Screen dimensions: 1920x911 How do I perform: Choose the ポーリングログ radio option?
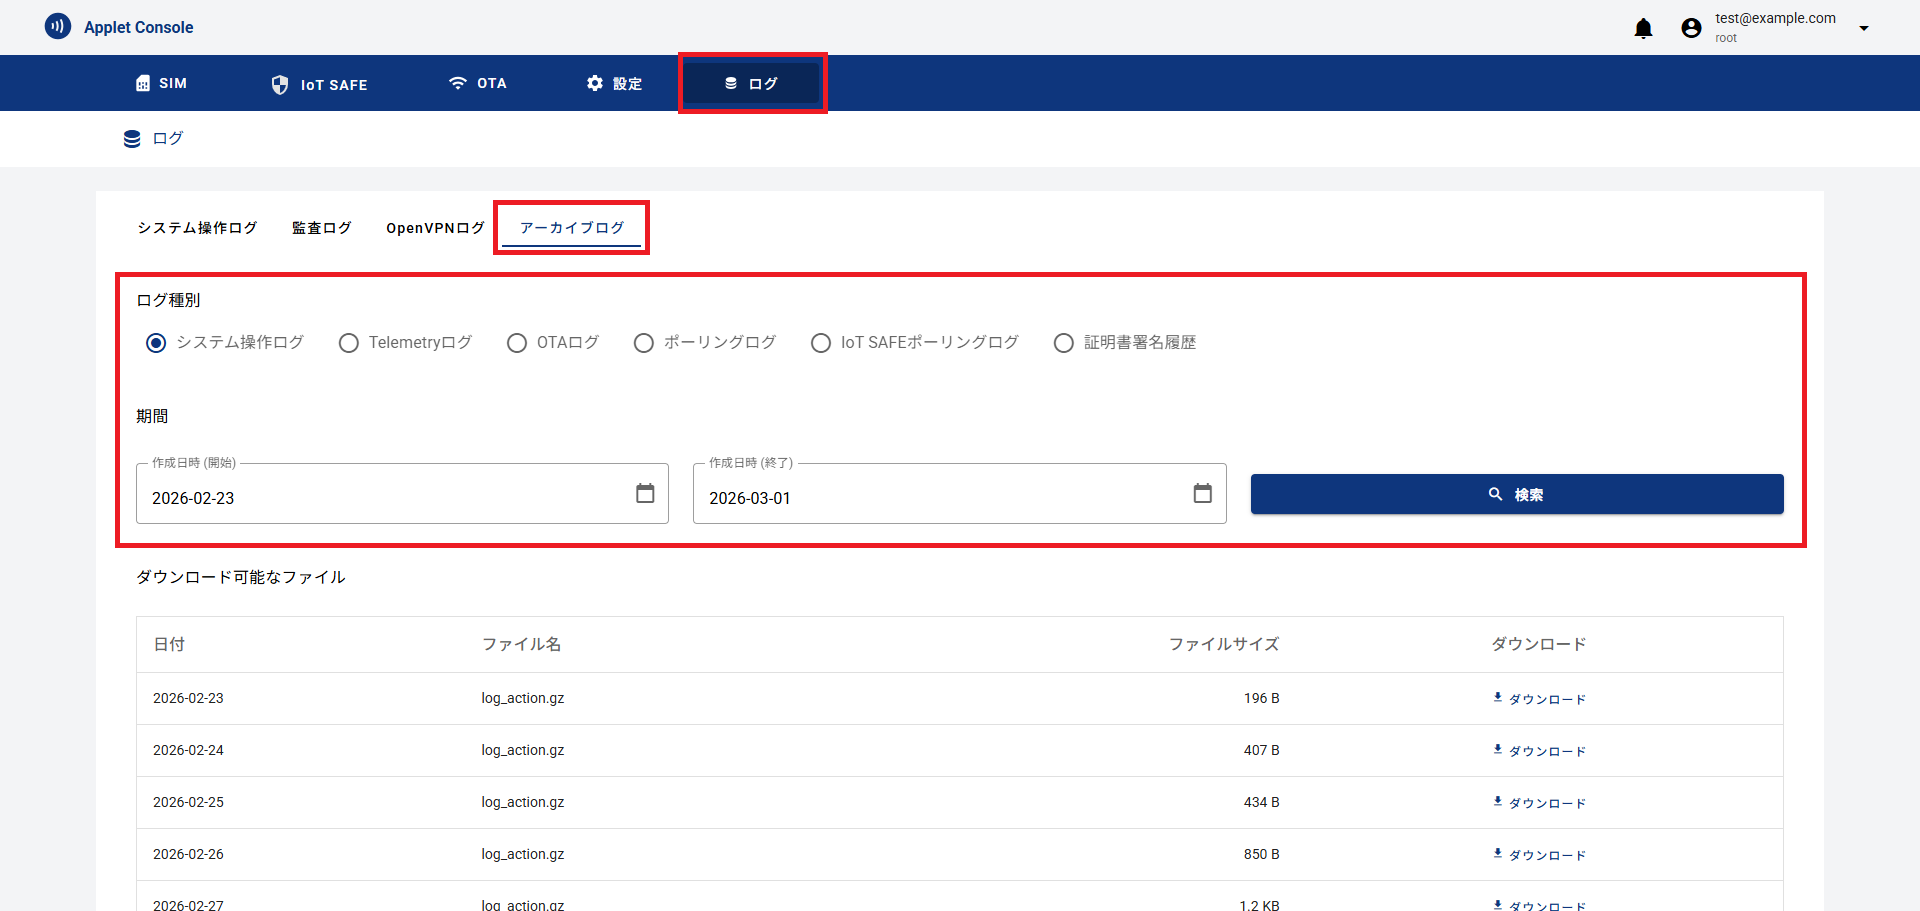tap(644, 343)
